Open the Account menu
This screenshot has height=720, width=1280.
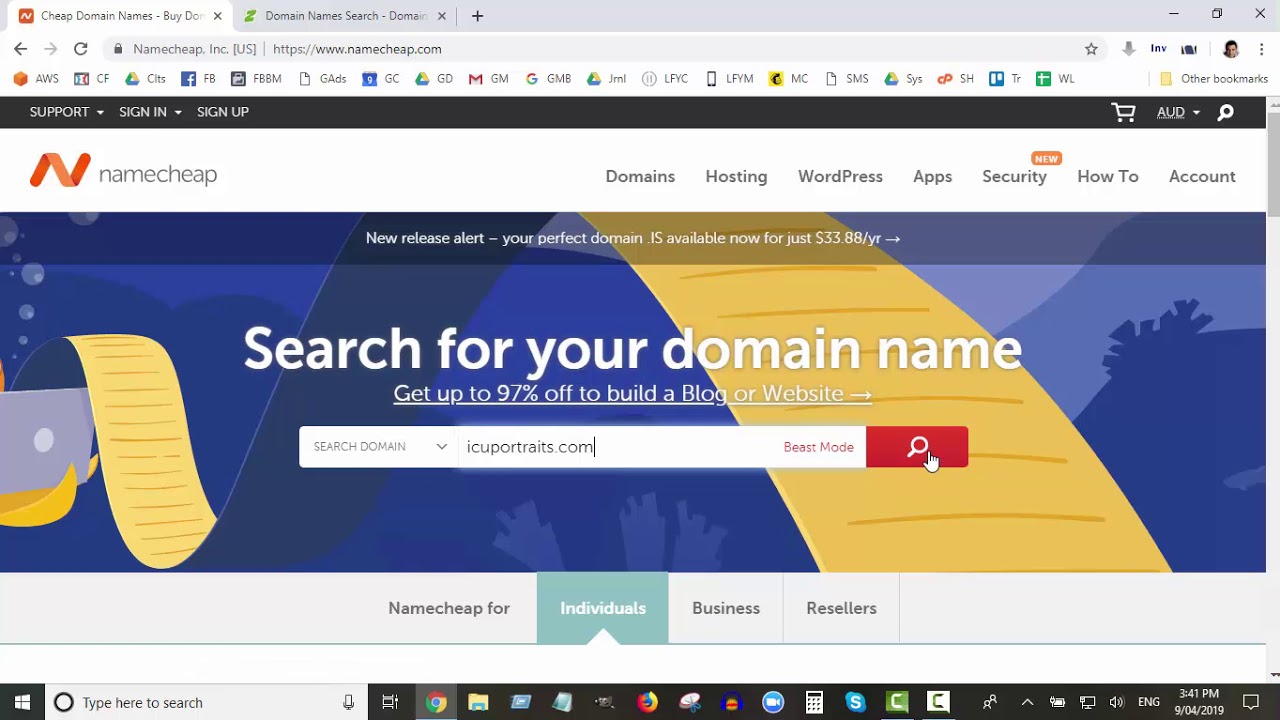coord(1202,176)
